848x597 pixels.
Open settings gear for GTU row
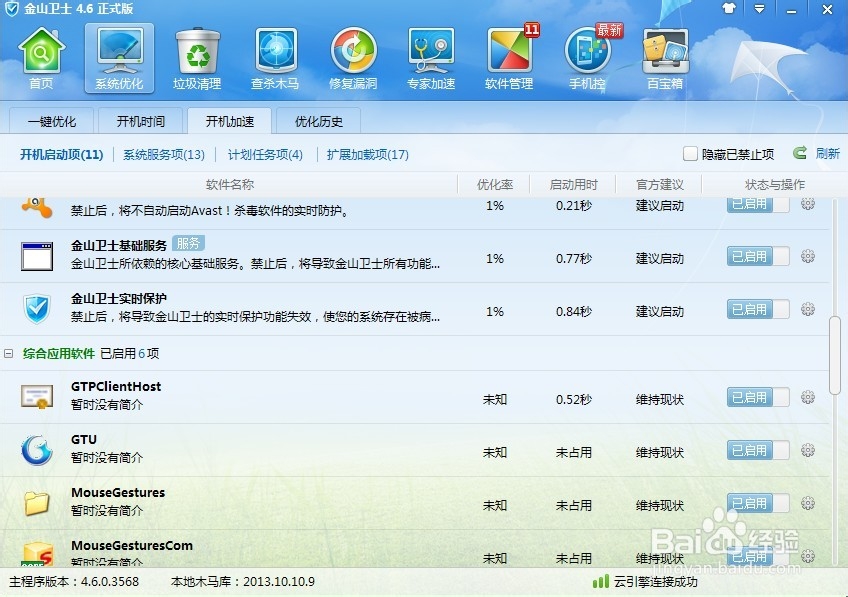[x=808, y=450]
